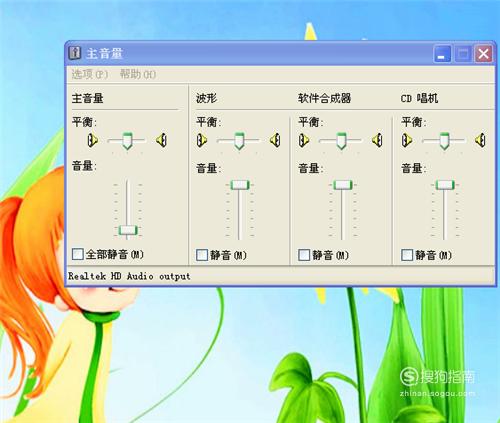
Task: Click left speaker icon in CD 唱机 balance
Action: point(407,140)
